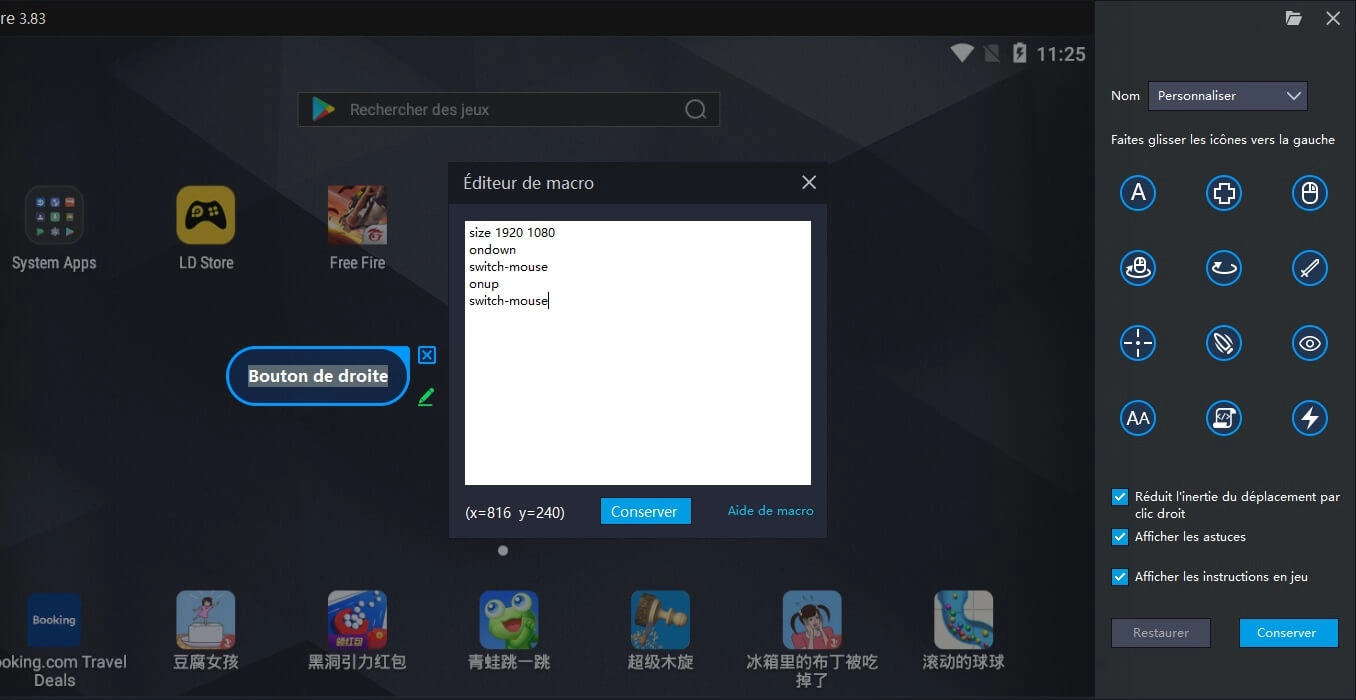Screen dimensions: 1356x700
Task: Click 'Conserver' in the macro editor
Action: click(645, 511)
